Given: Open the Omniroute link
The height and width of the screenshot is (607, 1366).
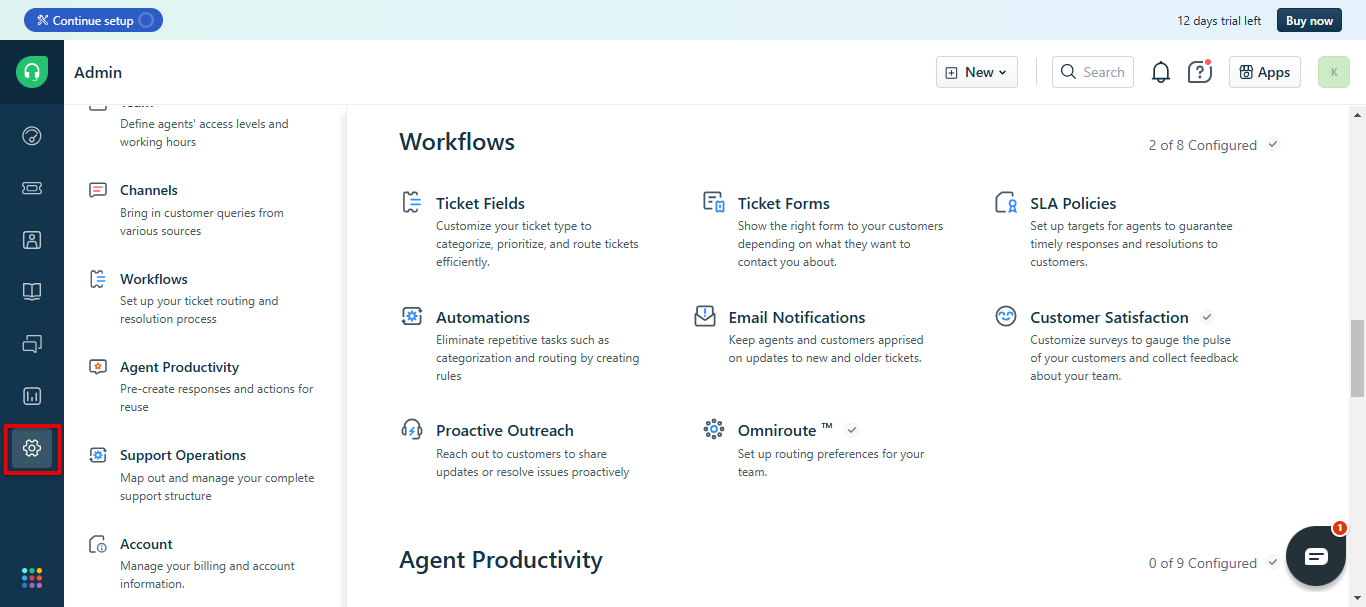Looking at the screenshot, I should (x=785, y=430).
